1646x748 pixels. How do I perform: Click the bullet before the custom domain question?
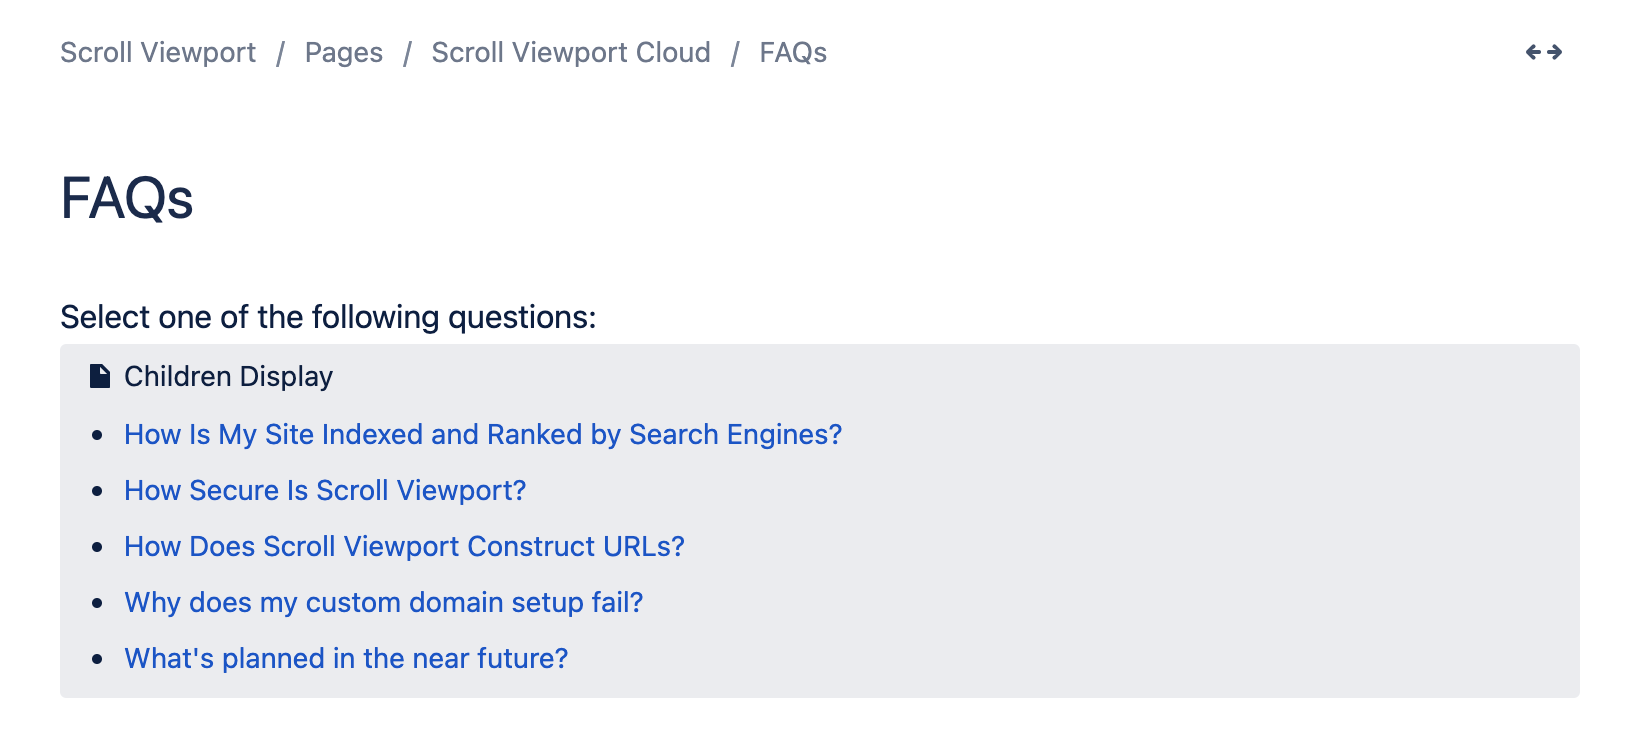[x=97, y=603]
